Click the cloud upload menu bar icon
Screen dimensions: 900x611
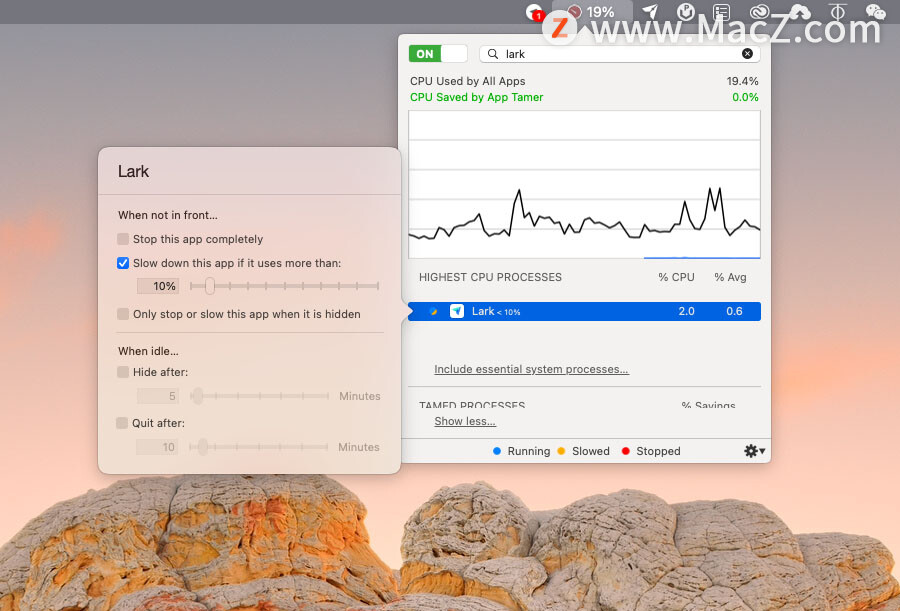pos(800,11)
